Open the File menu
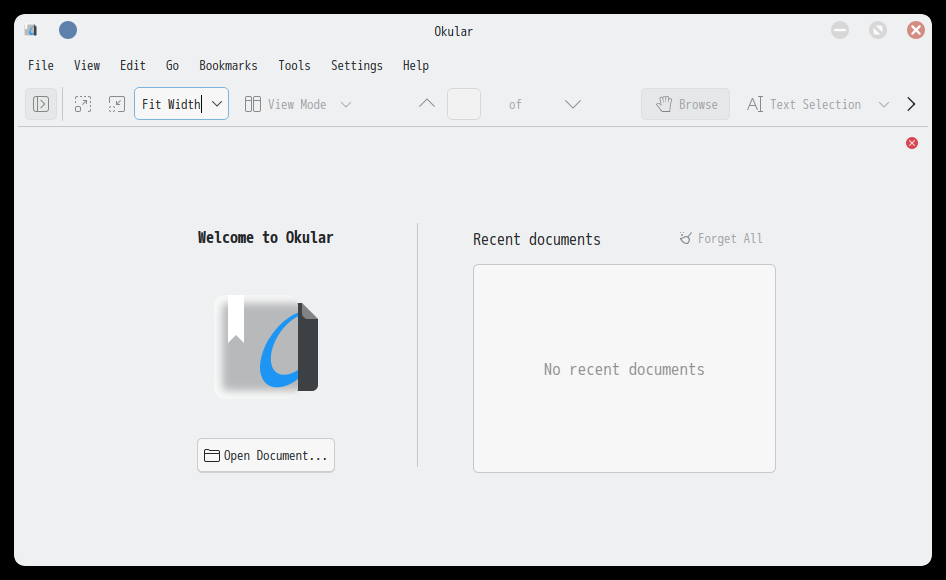 click(41, 65)
